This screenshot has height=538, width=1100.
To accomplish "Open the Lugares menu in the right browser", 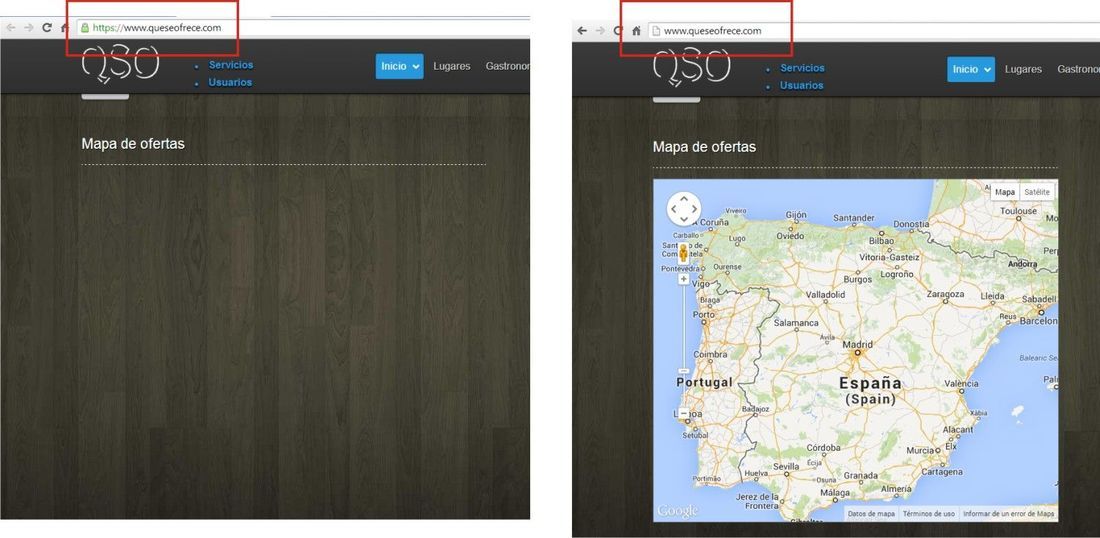I will (x=1024, y=69).
